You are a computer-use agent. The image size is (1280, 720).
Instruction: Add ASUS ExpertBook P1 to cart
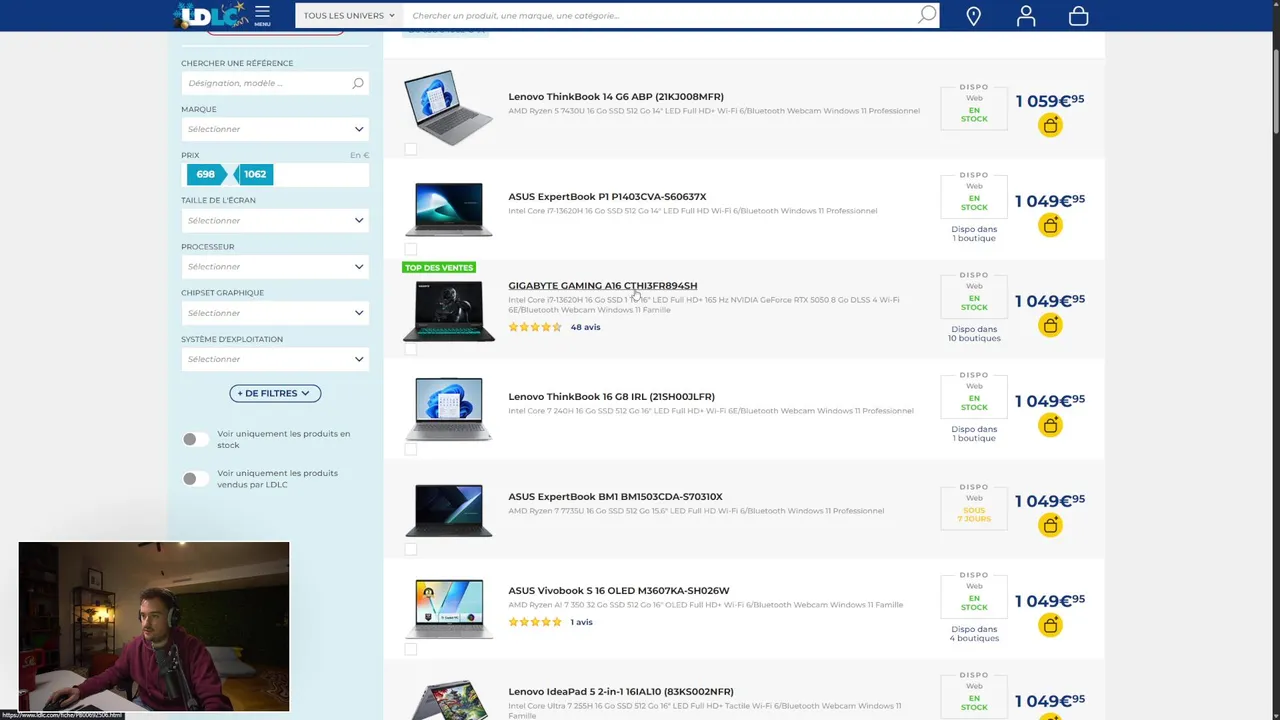(x=1050, y=225)
